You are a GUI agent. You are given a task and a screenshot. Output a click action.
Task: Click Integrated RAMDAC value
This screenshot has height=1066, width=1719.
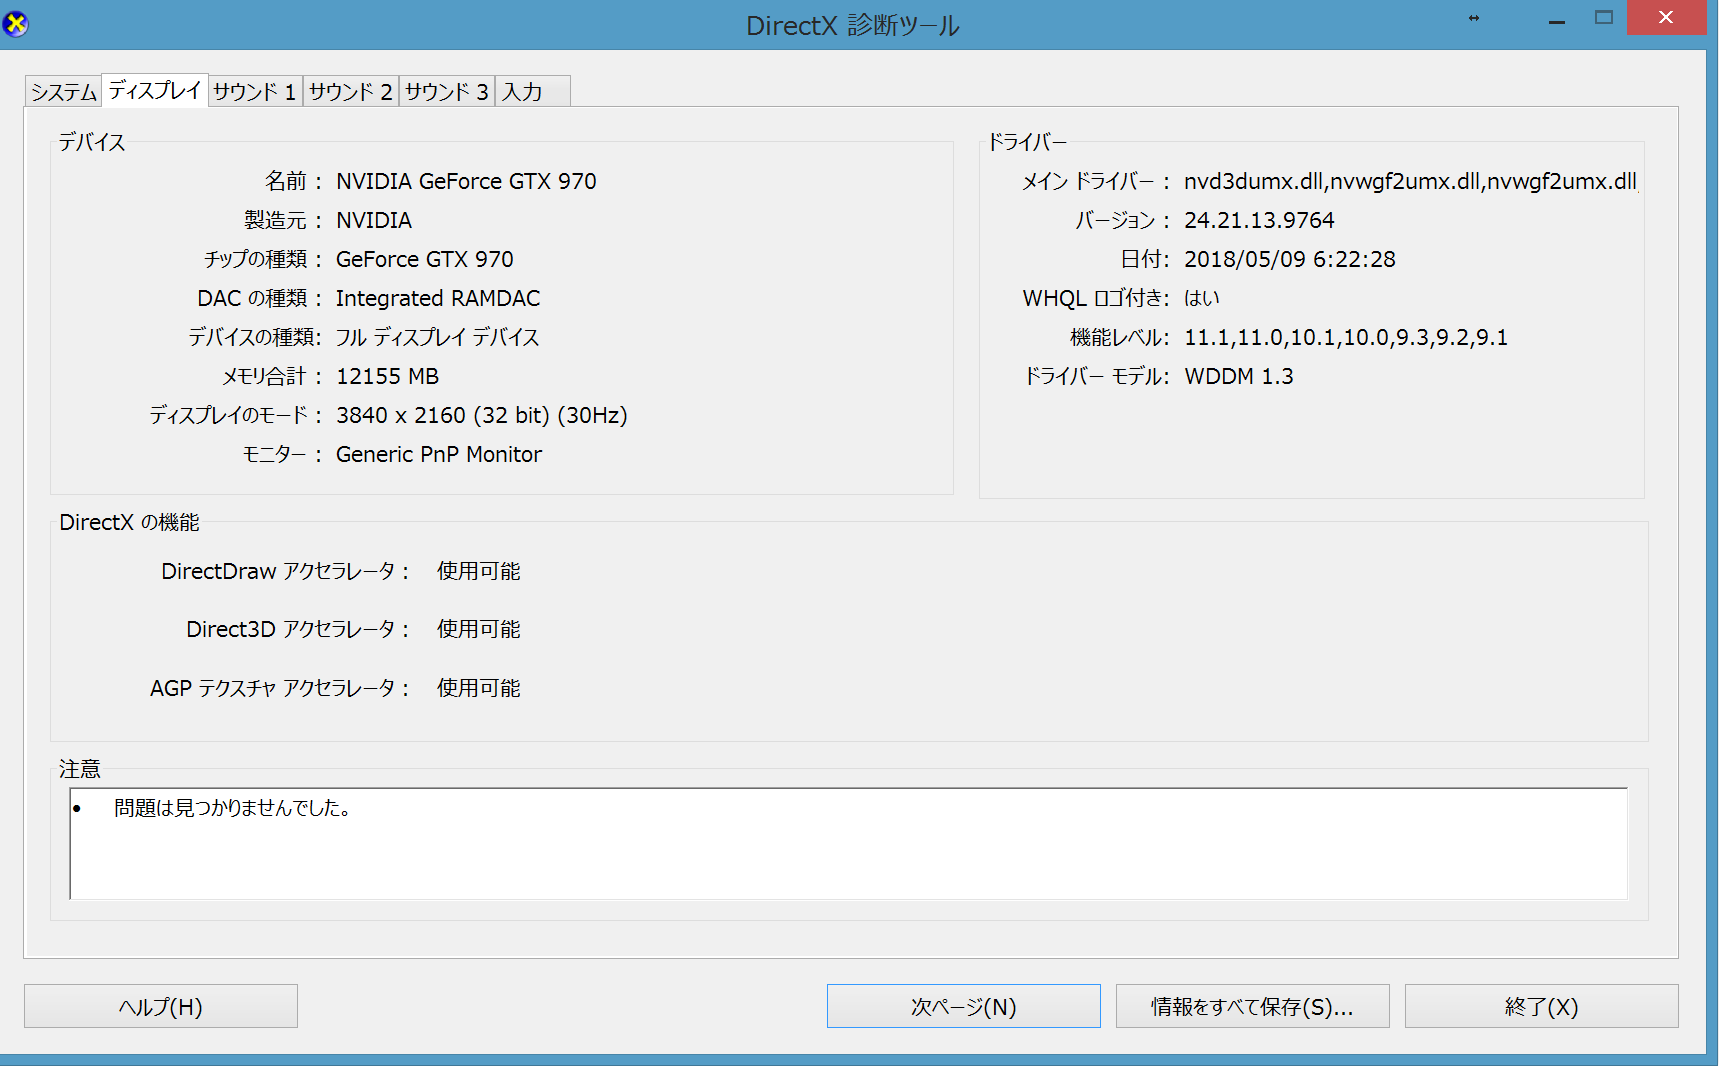[438, 298]
